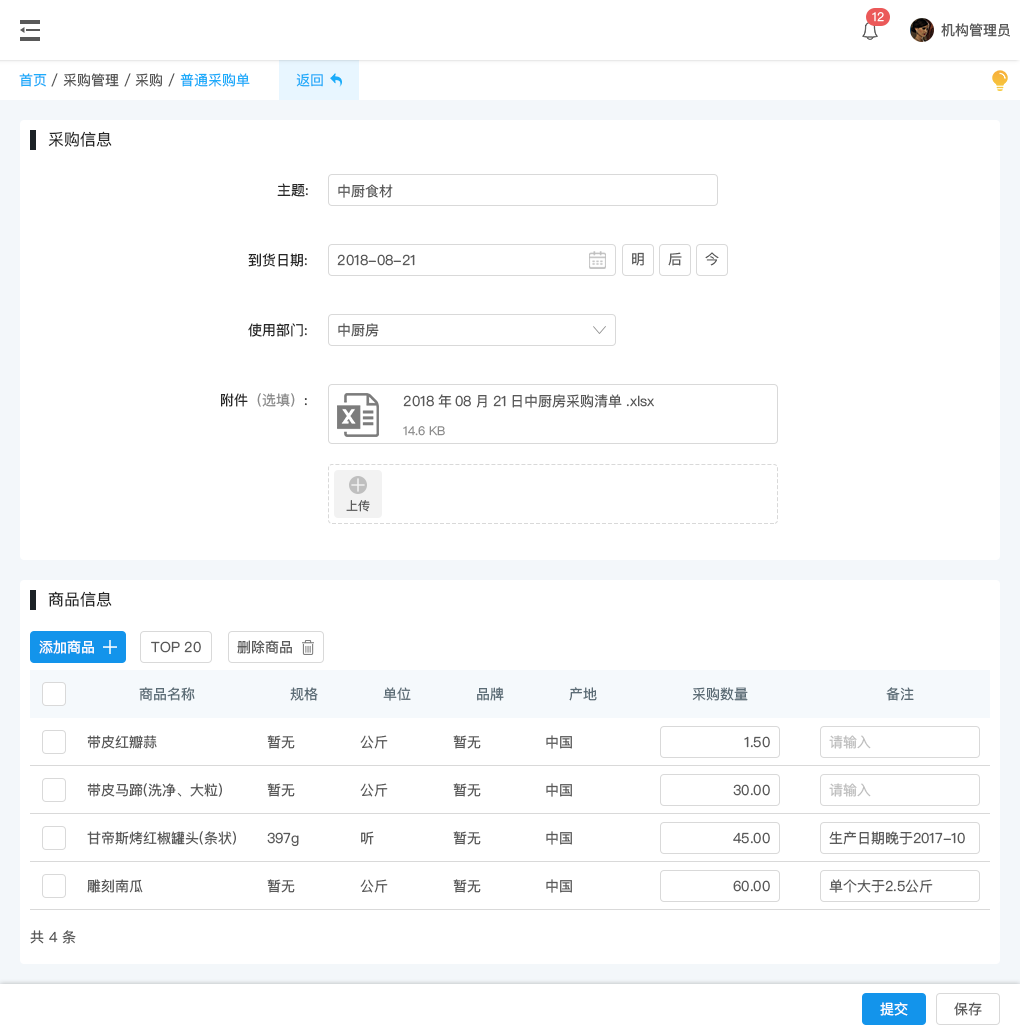Click the 保存 save button

(968, 1009)
